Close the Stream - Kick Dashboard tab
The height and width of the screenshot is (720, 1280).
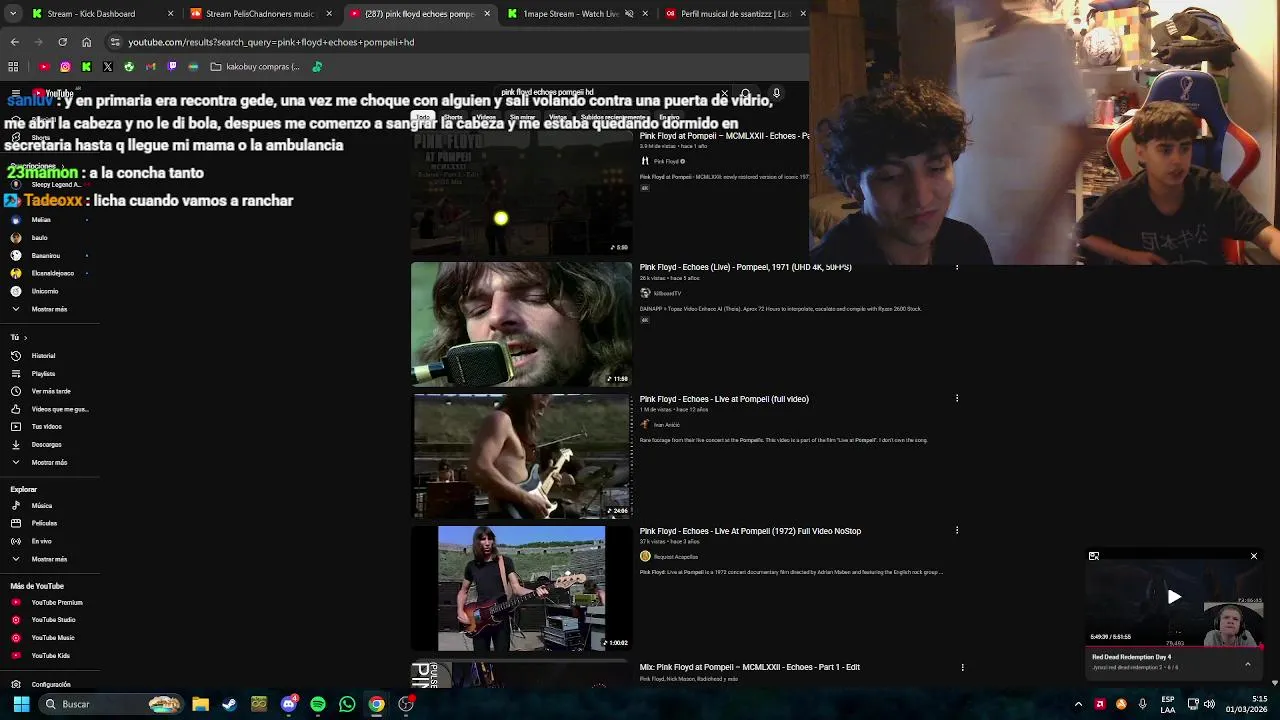coord(170,14)
